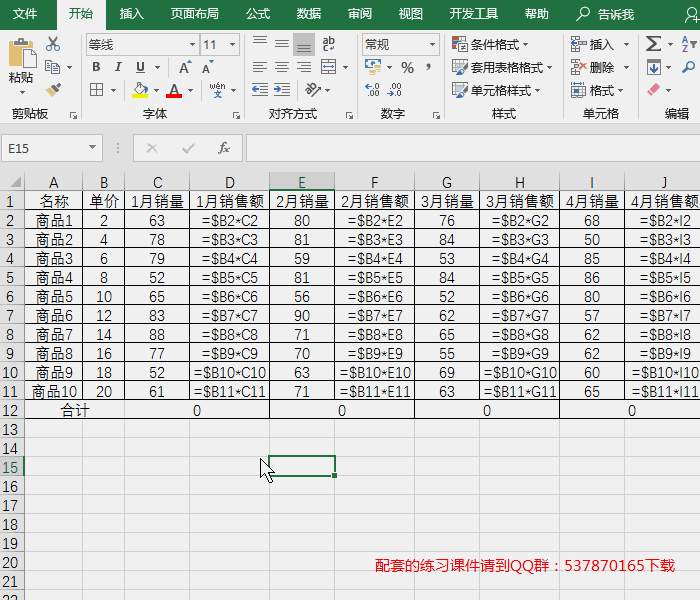Click the Format Painter brush icon
The image size is (700, 600).
tap(53, 89)
